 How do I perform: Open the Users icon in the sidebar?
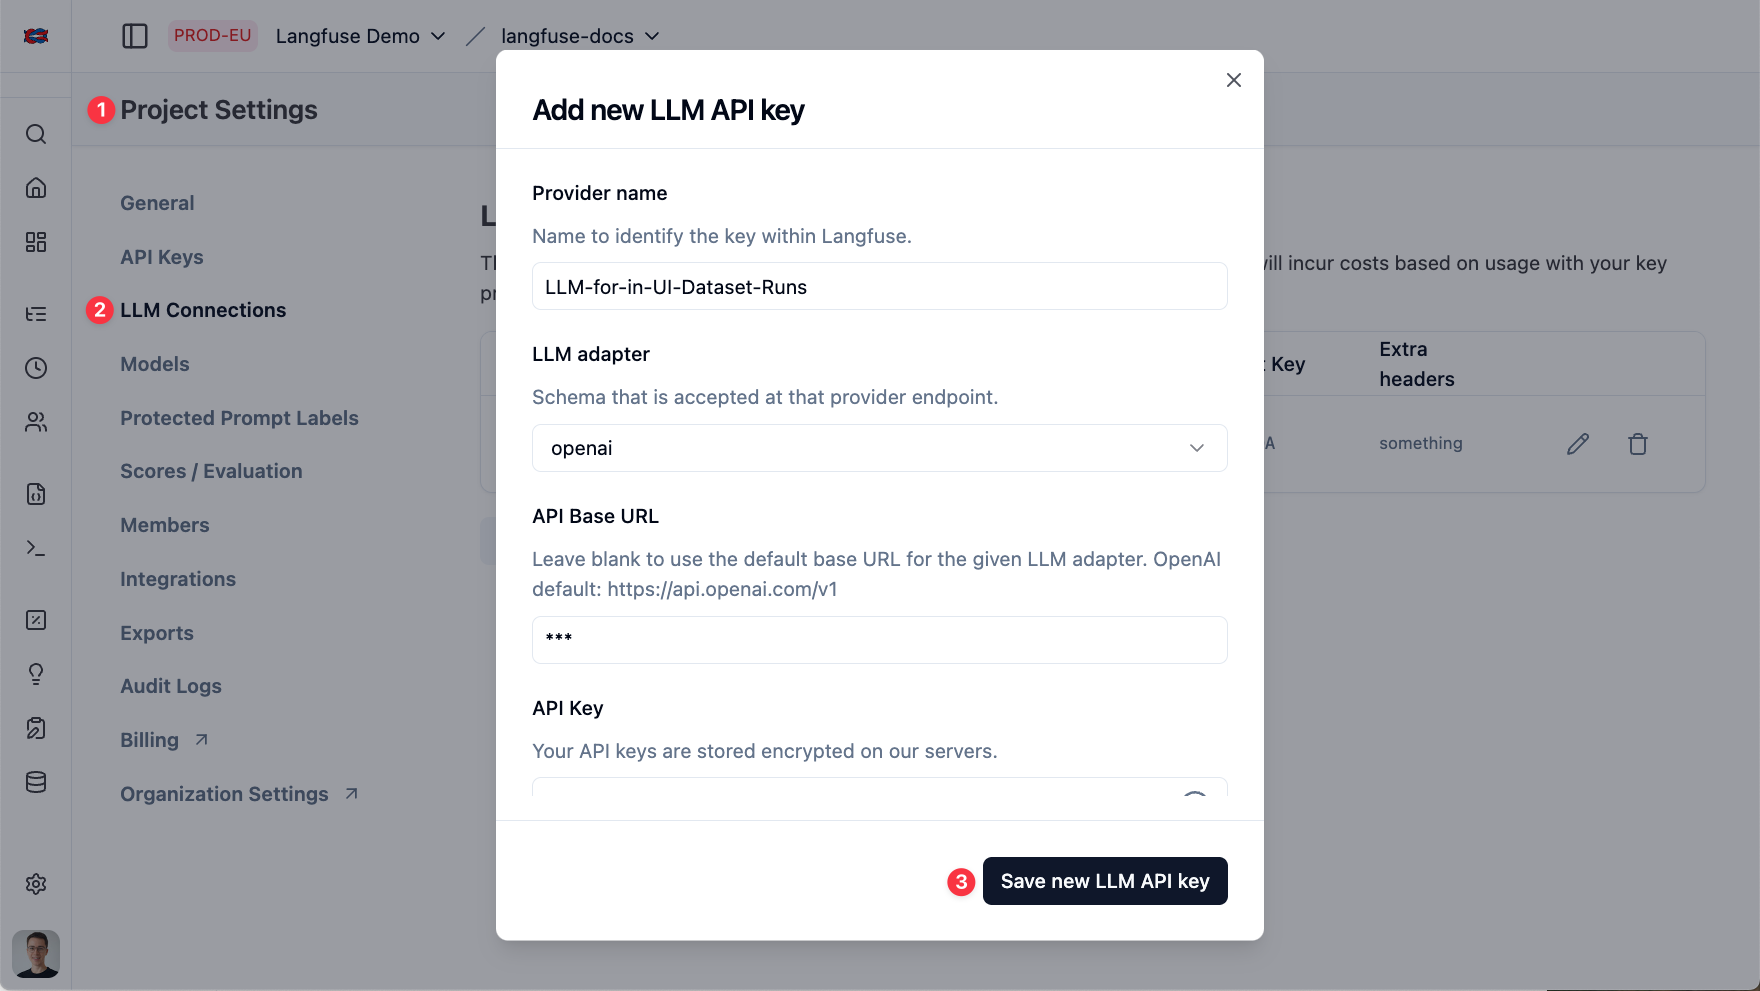(x=36, y=422)
